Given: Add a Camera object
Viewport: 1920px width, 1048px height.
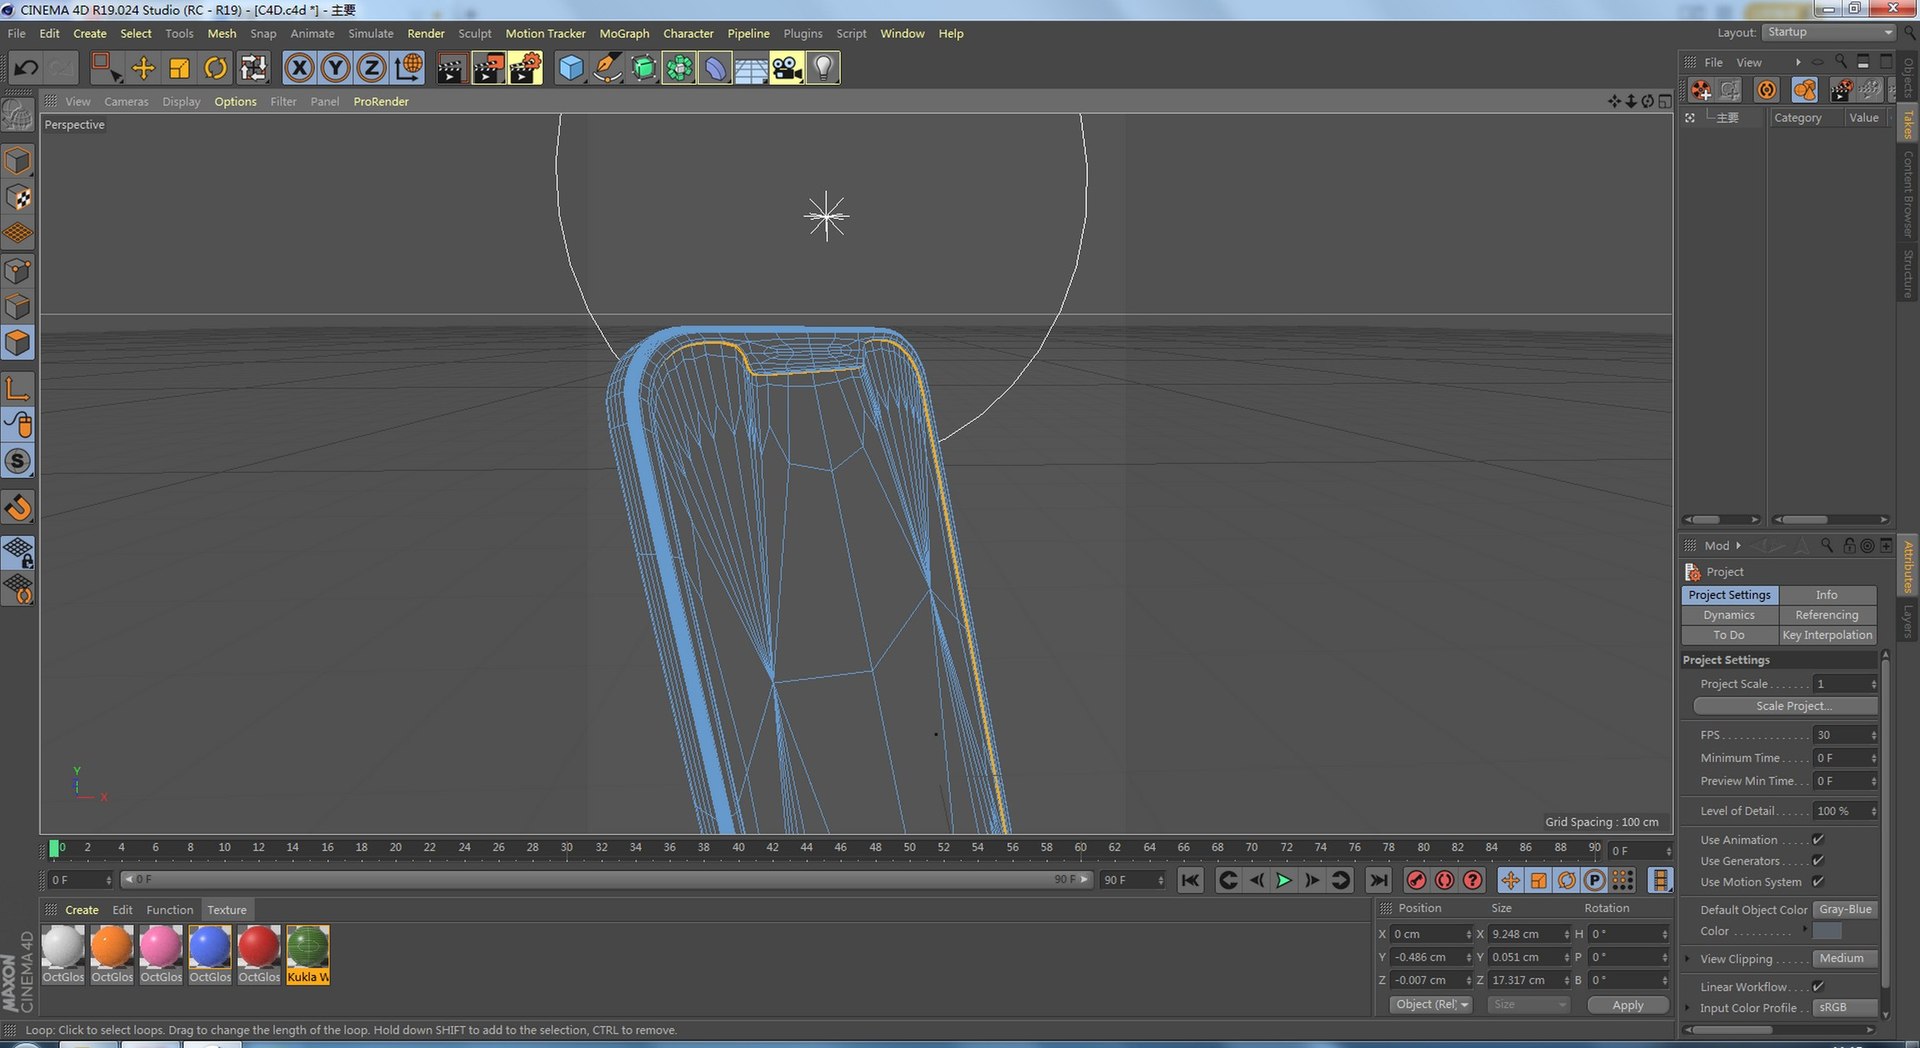Looking at the screenshot, I should 787,68.
